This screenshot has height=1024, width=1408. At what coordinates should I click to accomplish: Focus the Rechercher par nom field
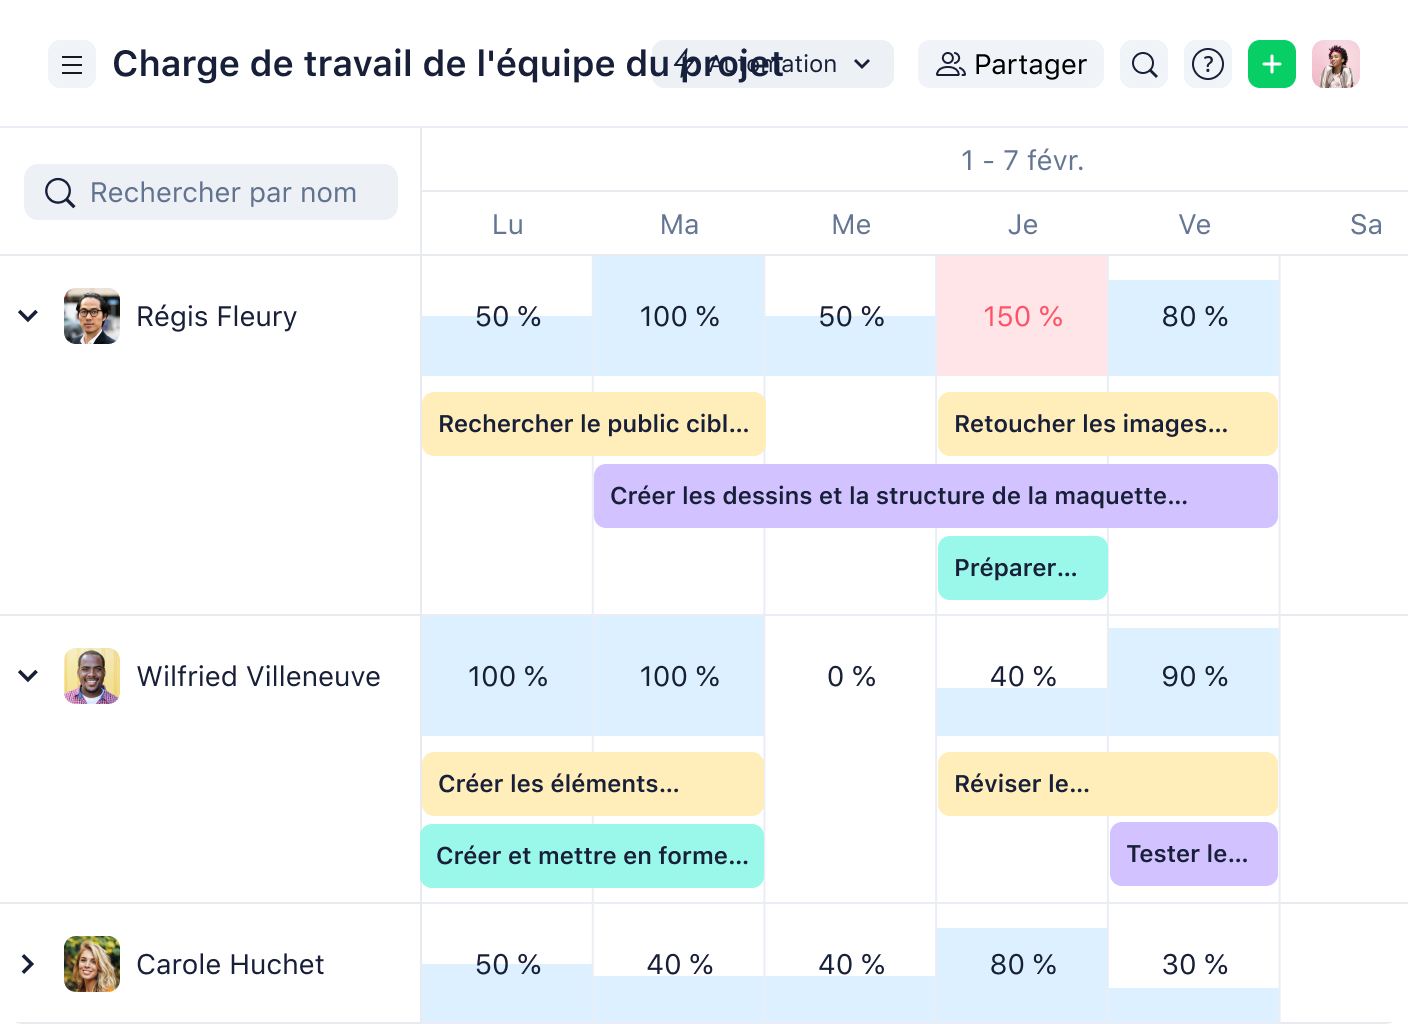click(x=211, y=192)
